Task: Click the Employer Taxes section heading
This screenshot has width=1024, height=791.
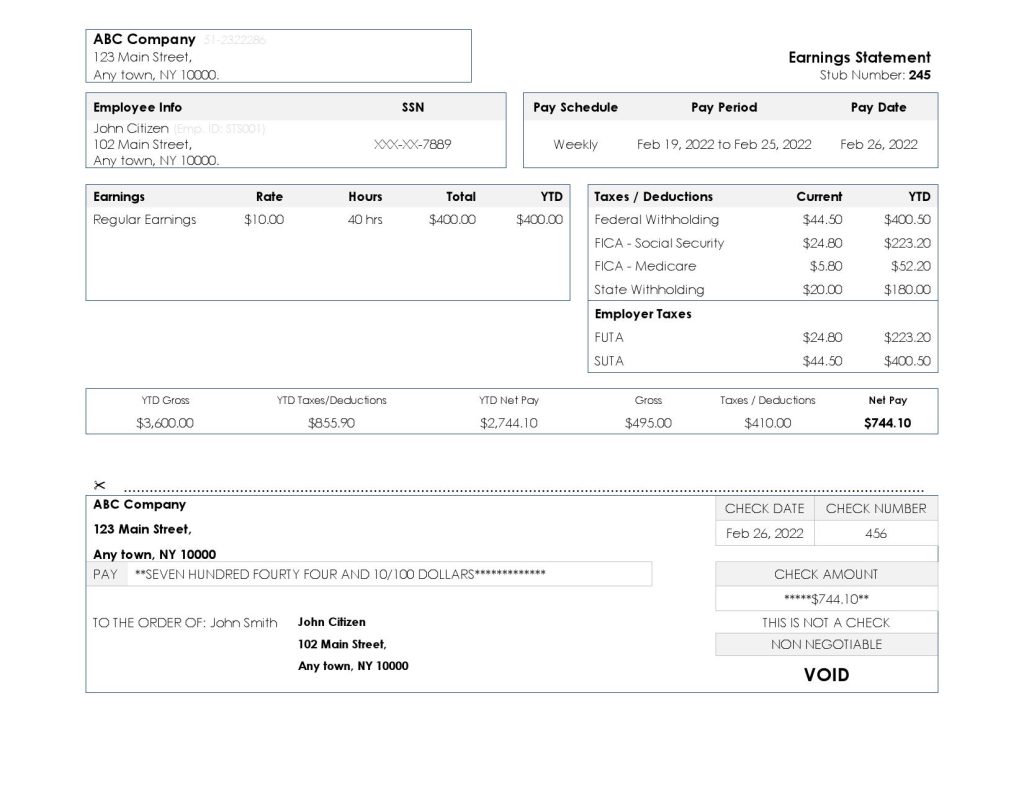Action: [x=643, y=314]
